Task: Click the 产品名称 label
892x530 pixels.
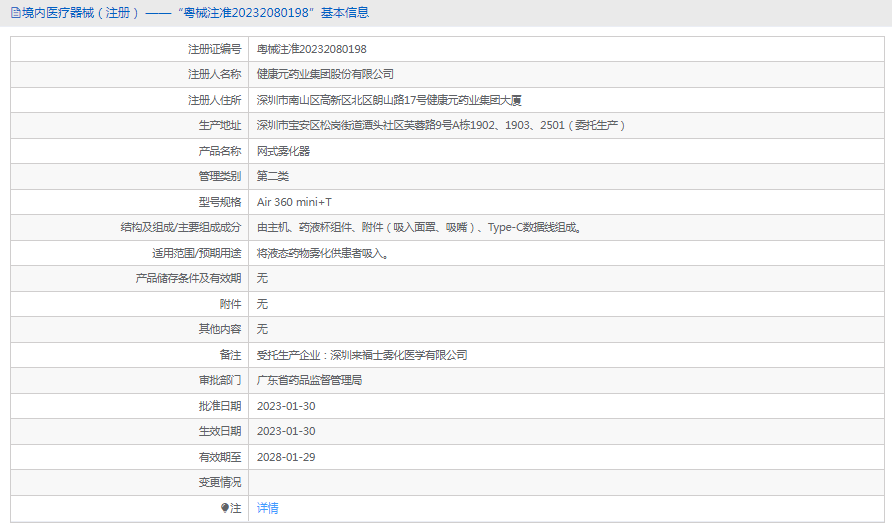Action: [220, 151]
